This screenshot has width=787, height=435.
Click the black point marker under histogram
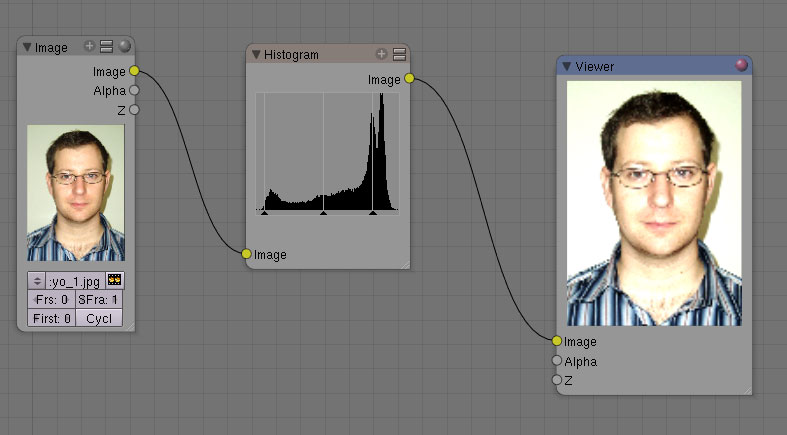tap(265, 213)
